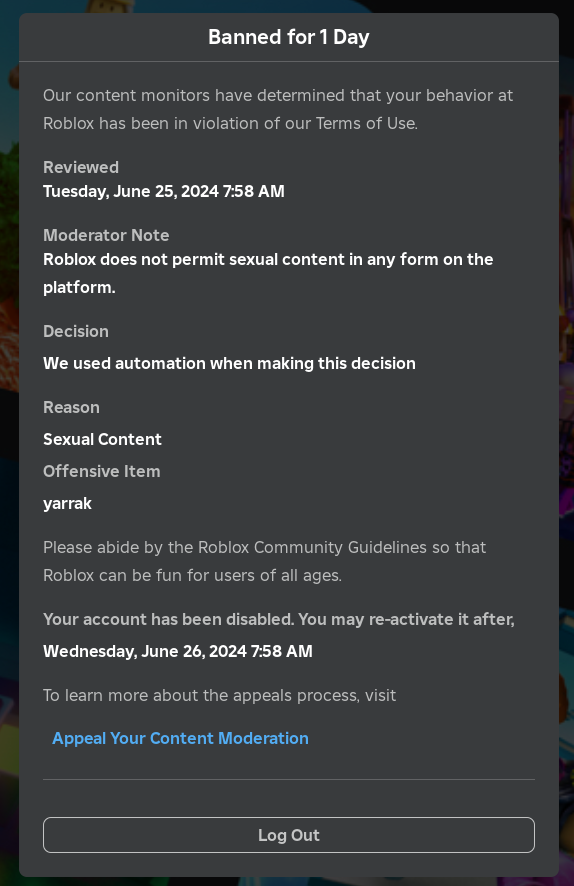Click the Reason label
Viewport: 574px width, 886px height.
[x=71, y=407]
